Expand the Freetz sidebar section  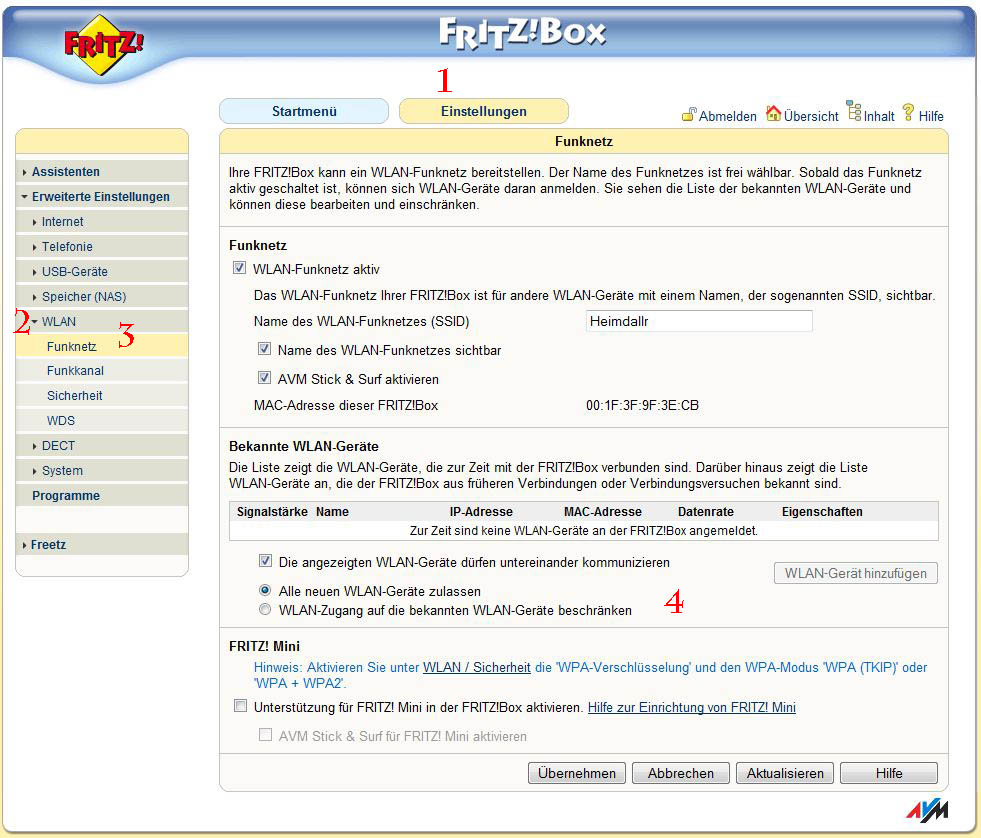click(48, 545)
